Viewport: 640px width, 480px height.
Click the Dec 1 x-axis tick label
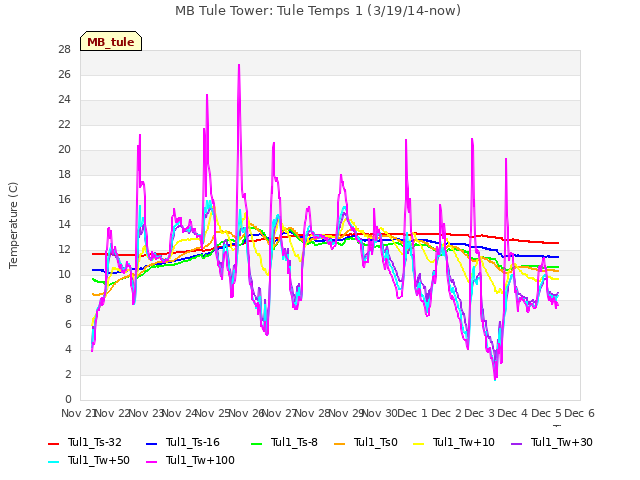point(412,413)
